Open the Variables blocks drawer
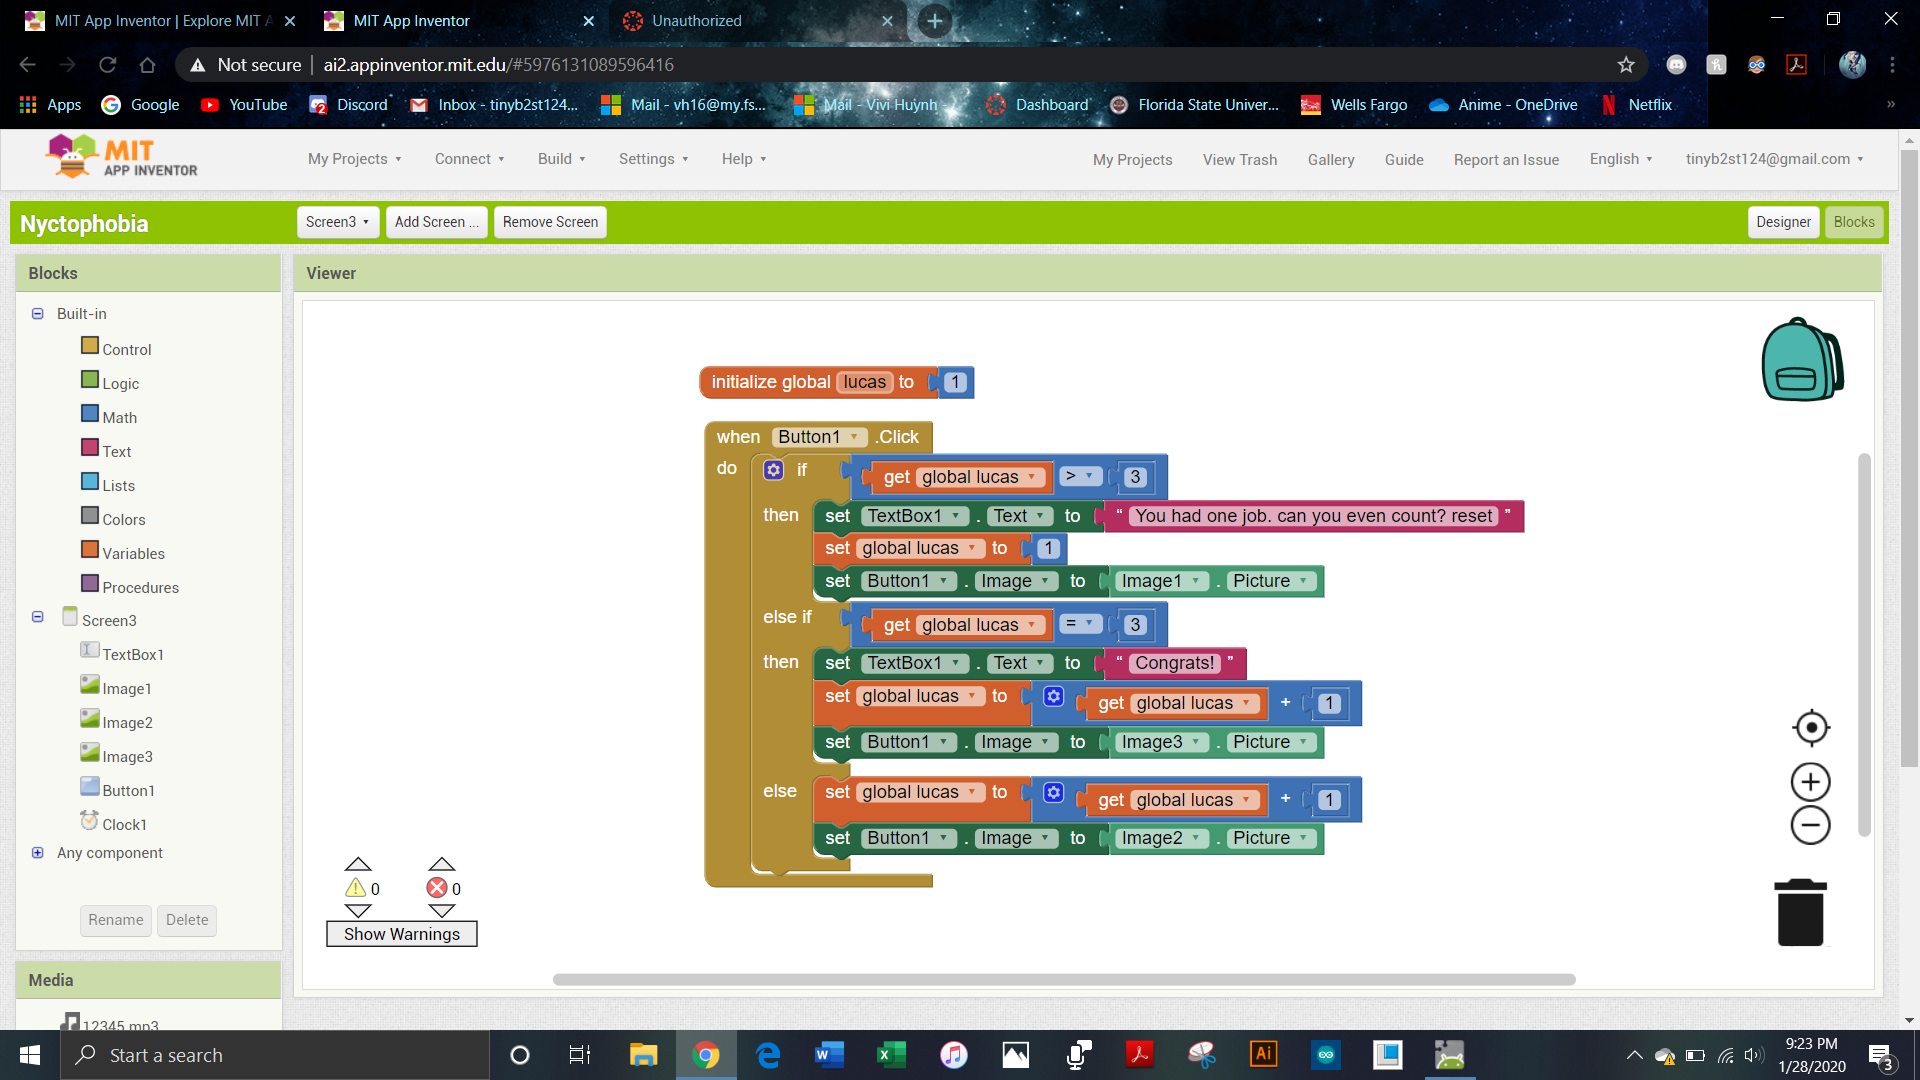Viewport: 1920px width, 1080px height. [x=133, y=553]
